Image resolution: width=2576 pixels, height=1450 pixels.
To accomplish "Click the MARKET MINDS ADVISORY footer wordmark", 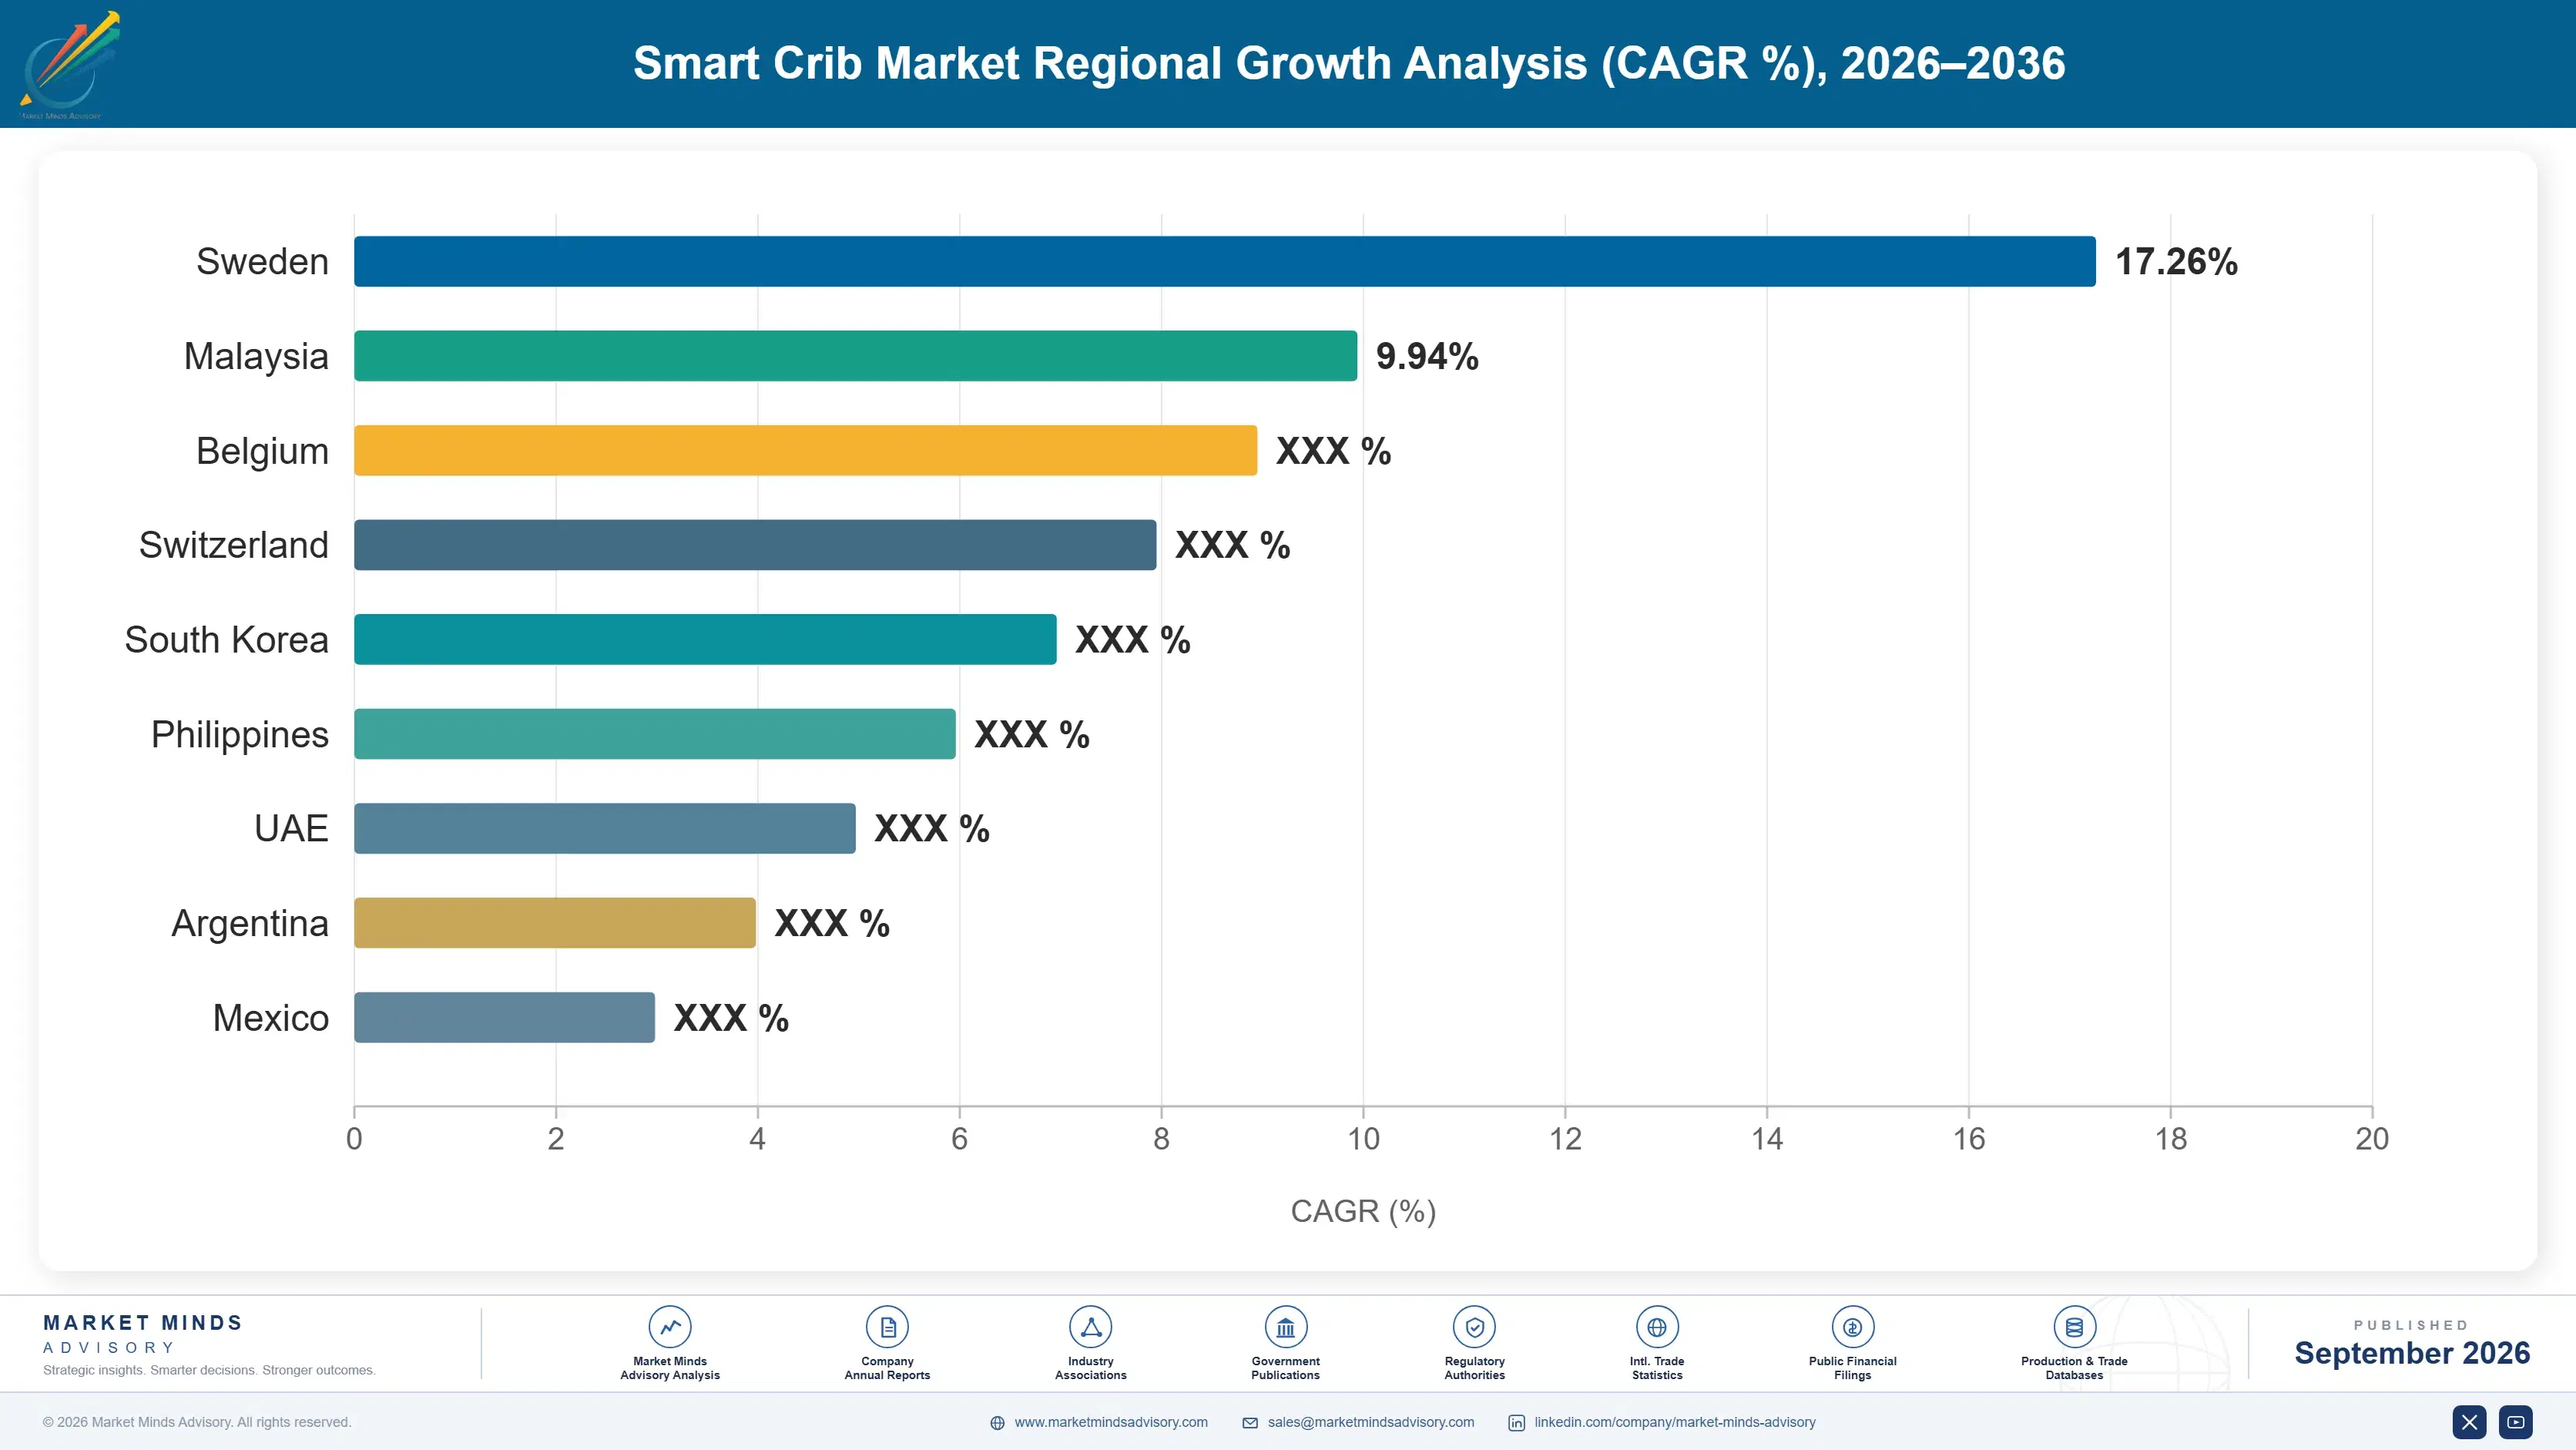I will 143,1334.
